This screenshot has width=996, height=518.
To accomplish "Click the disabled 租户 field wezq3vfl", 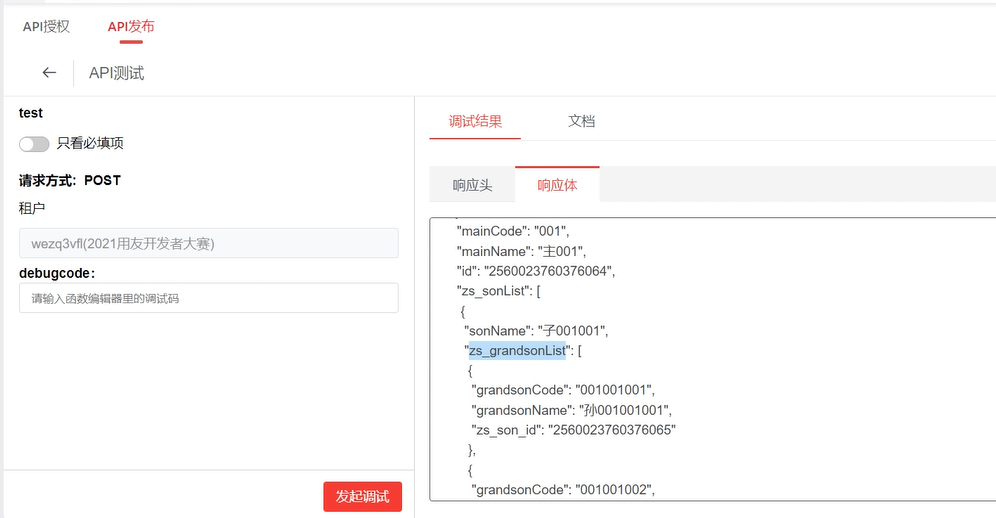I will point(209,243).
